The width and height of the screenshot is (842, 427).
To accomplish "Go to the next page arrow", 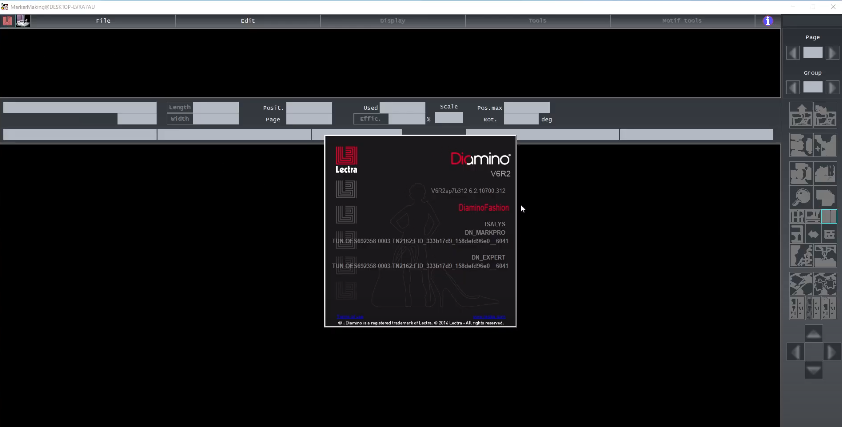I will 833,53.
